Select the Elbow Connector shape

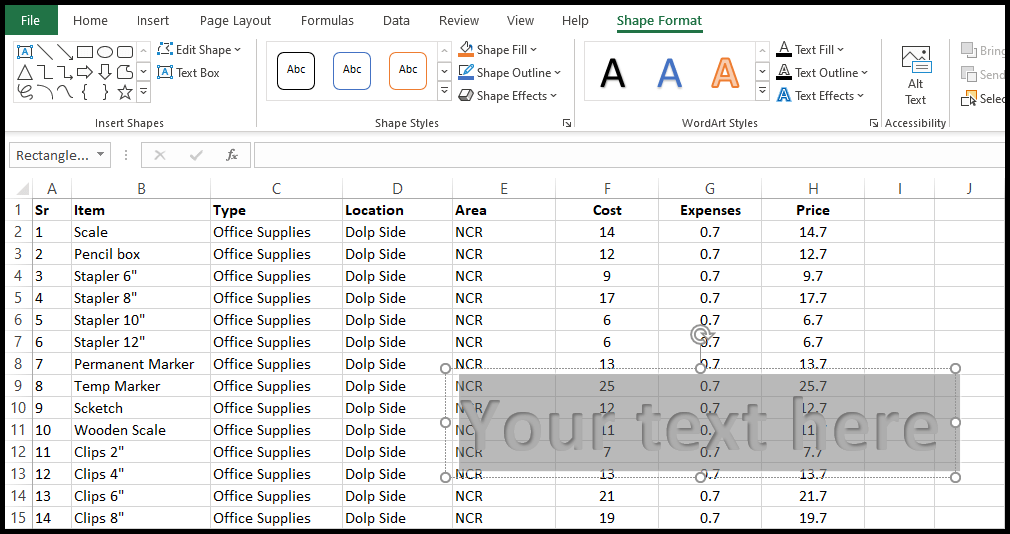click(x=44, y=72)
